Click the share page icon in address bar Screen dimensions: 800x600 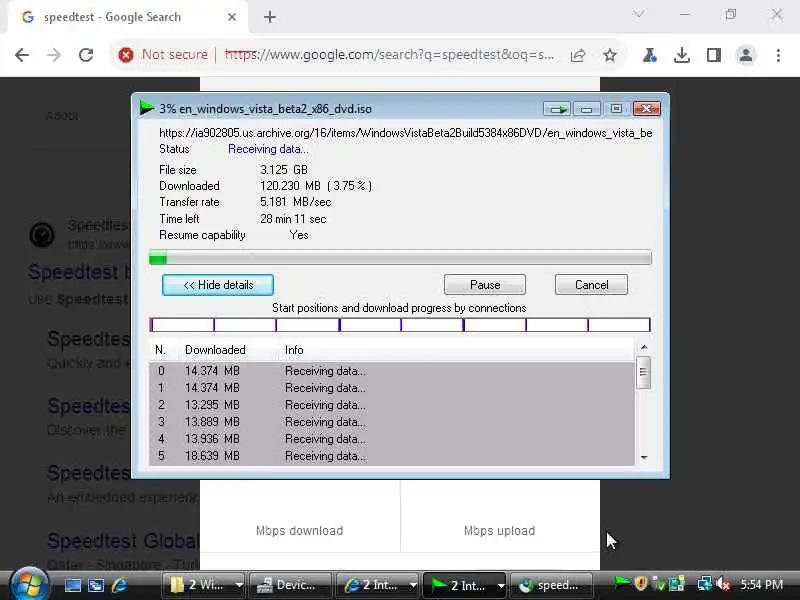[578, 55]
